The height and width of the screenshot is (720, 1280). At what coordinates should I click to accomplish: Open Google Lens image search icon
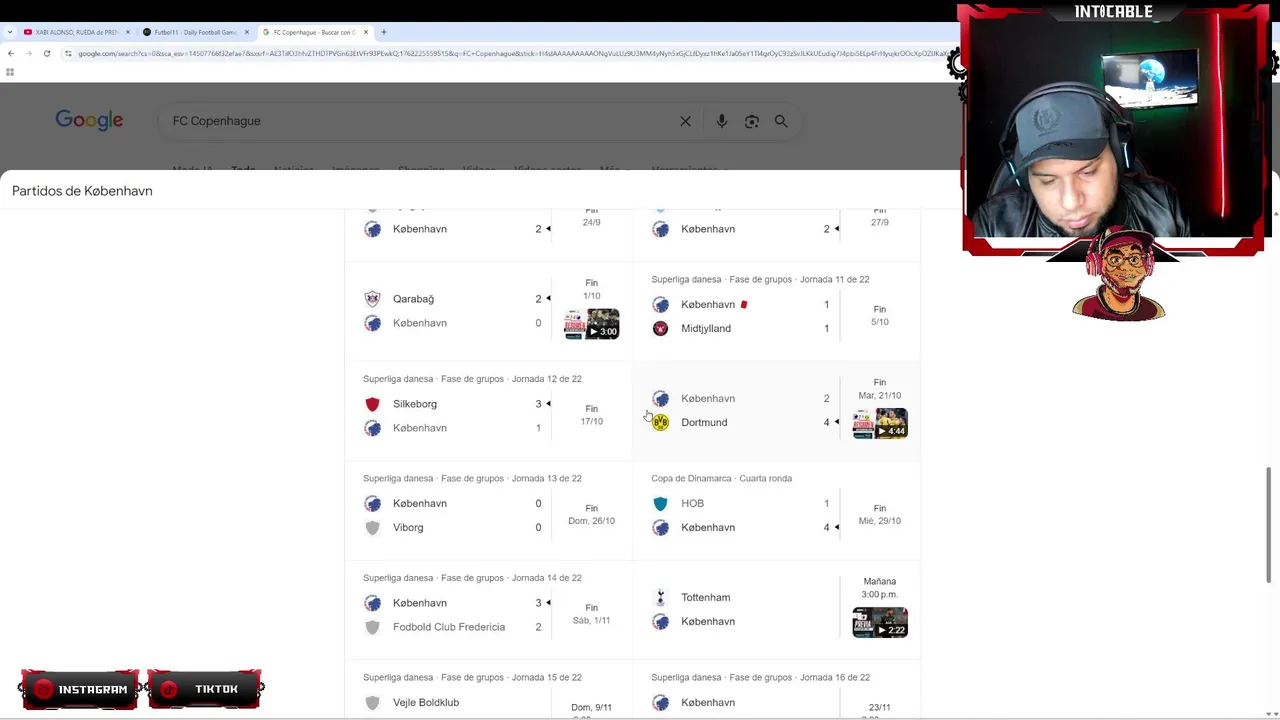[751, 121]
